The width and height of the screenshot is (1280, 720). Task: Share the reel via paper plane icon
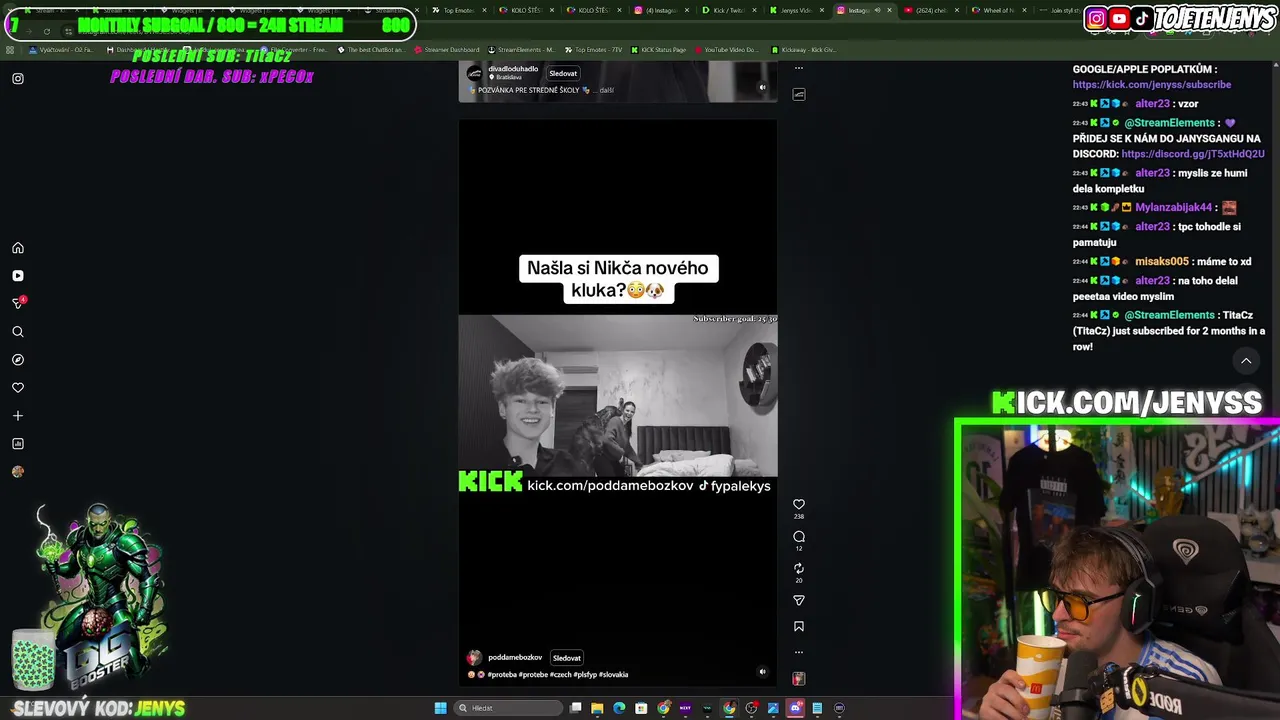[798, 601]
